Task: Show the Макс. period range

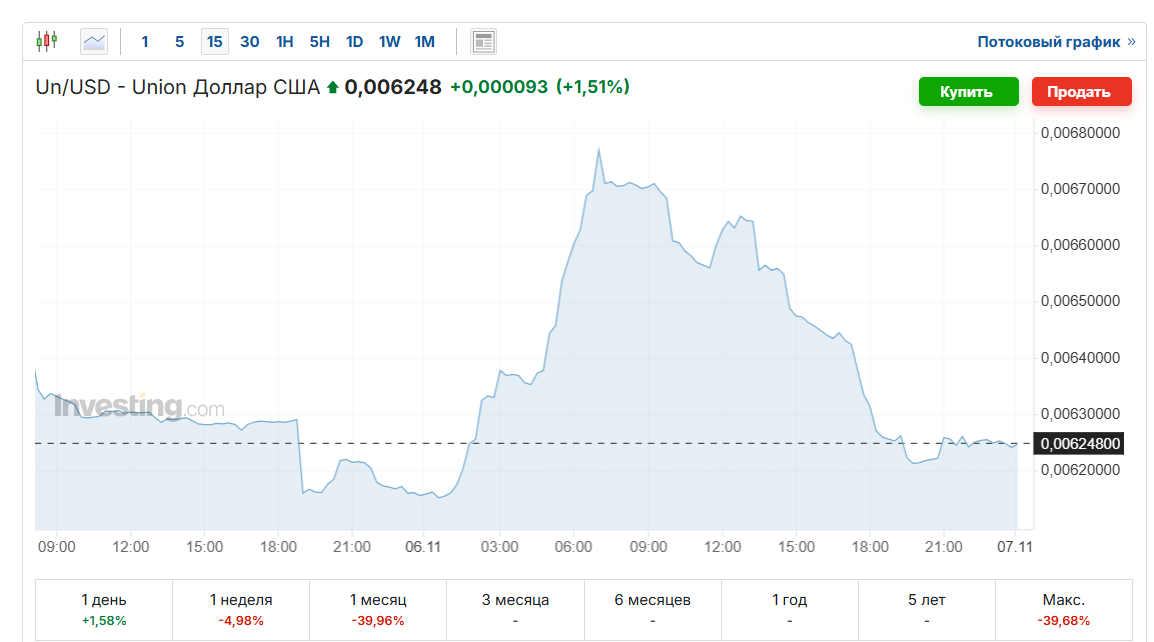Action: (1063, 609)
